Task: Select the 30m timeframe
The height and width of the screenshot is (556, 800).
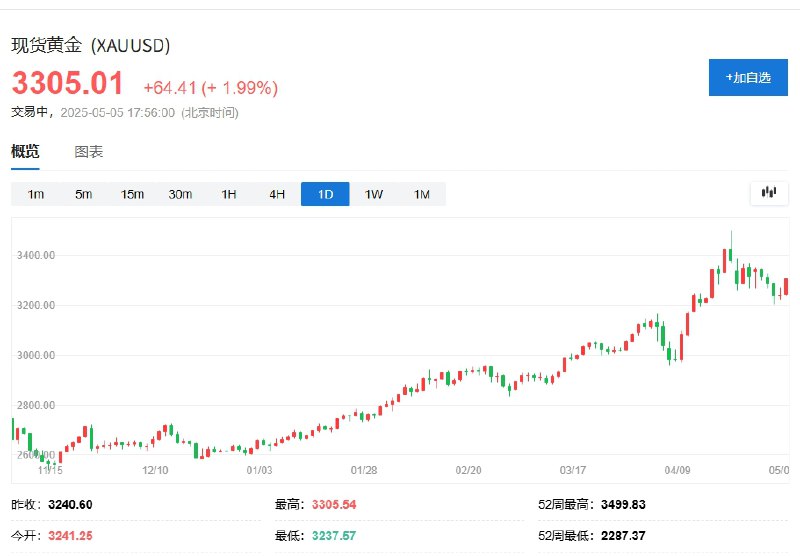Action: point(180,194)
